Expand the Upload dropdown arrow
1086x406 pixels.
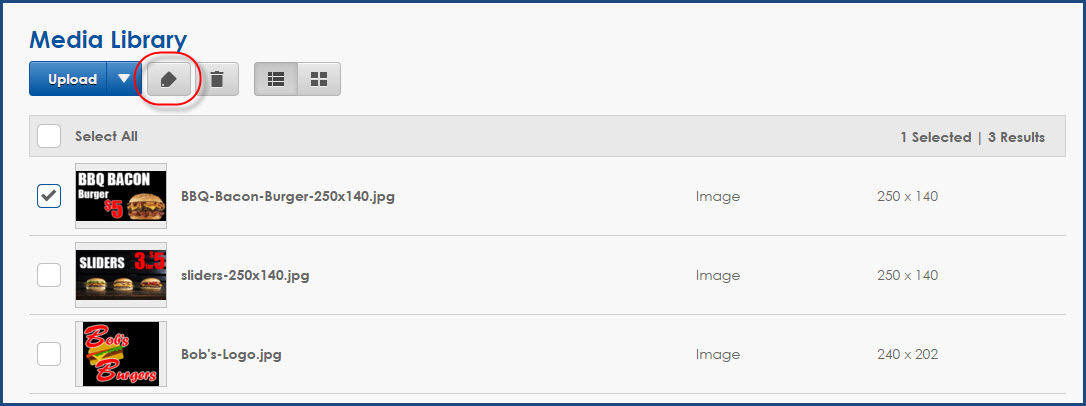[x=124, y=80]
